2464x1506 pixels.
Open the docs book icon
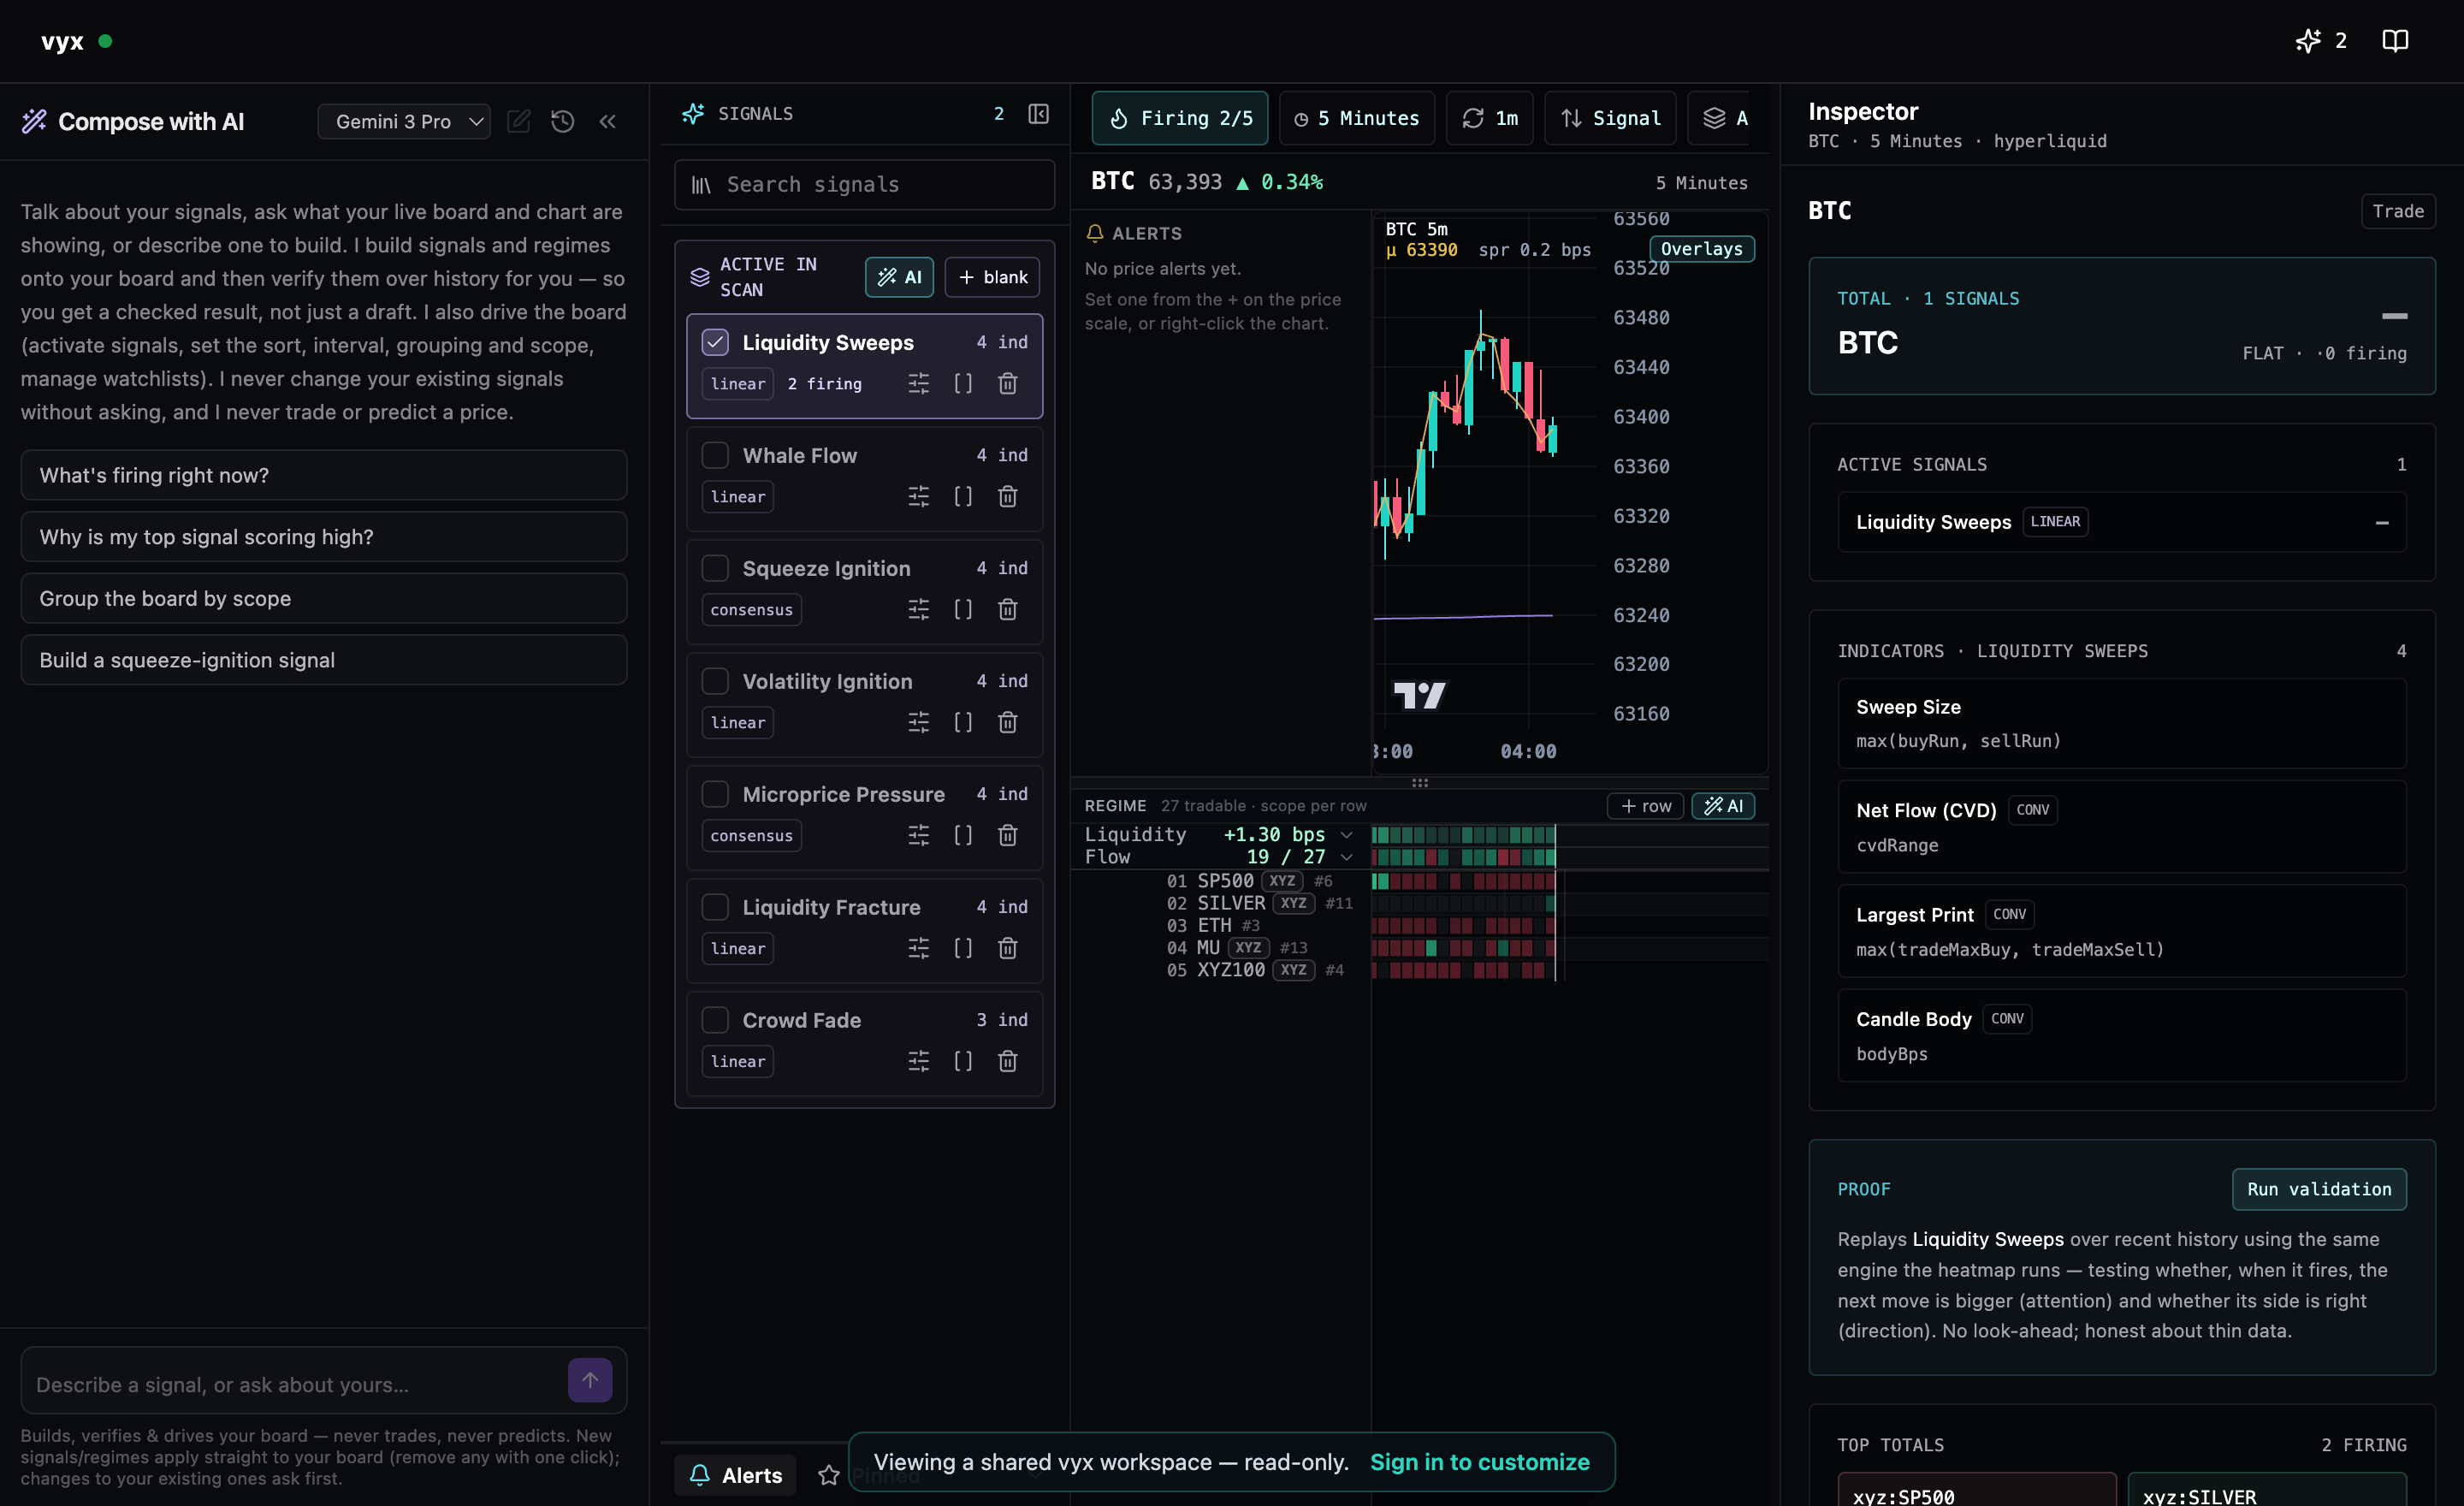2395,41
